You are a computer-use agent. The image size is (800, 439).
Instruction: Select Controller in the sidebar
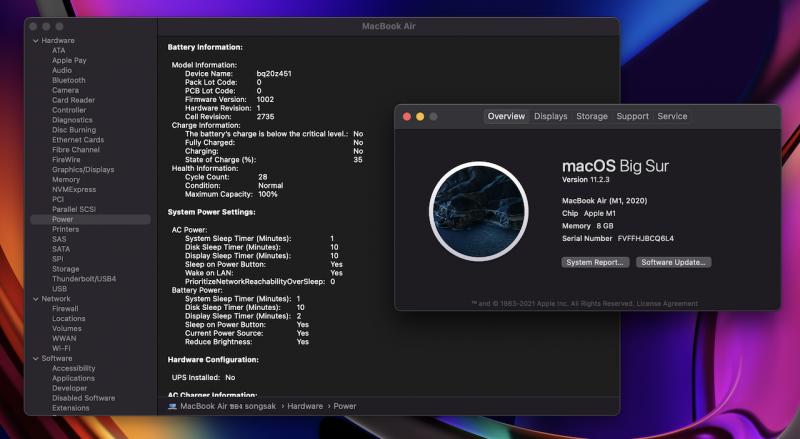pos(69,110)
